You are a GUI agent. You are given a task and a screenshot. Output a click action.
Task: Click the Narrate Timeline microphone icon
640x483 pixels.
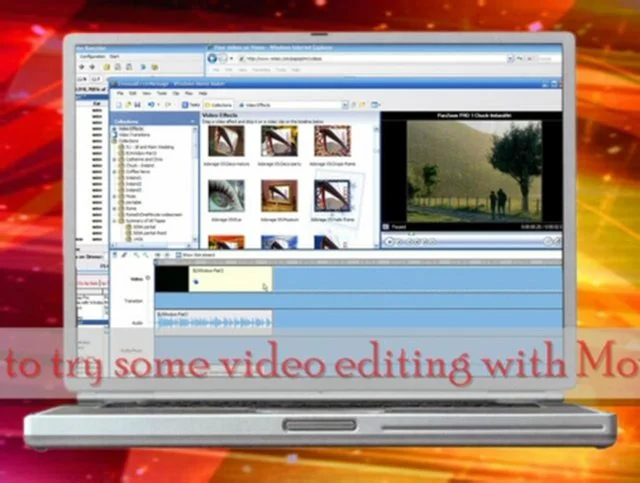tap(124, 255)
